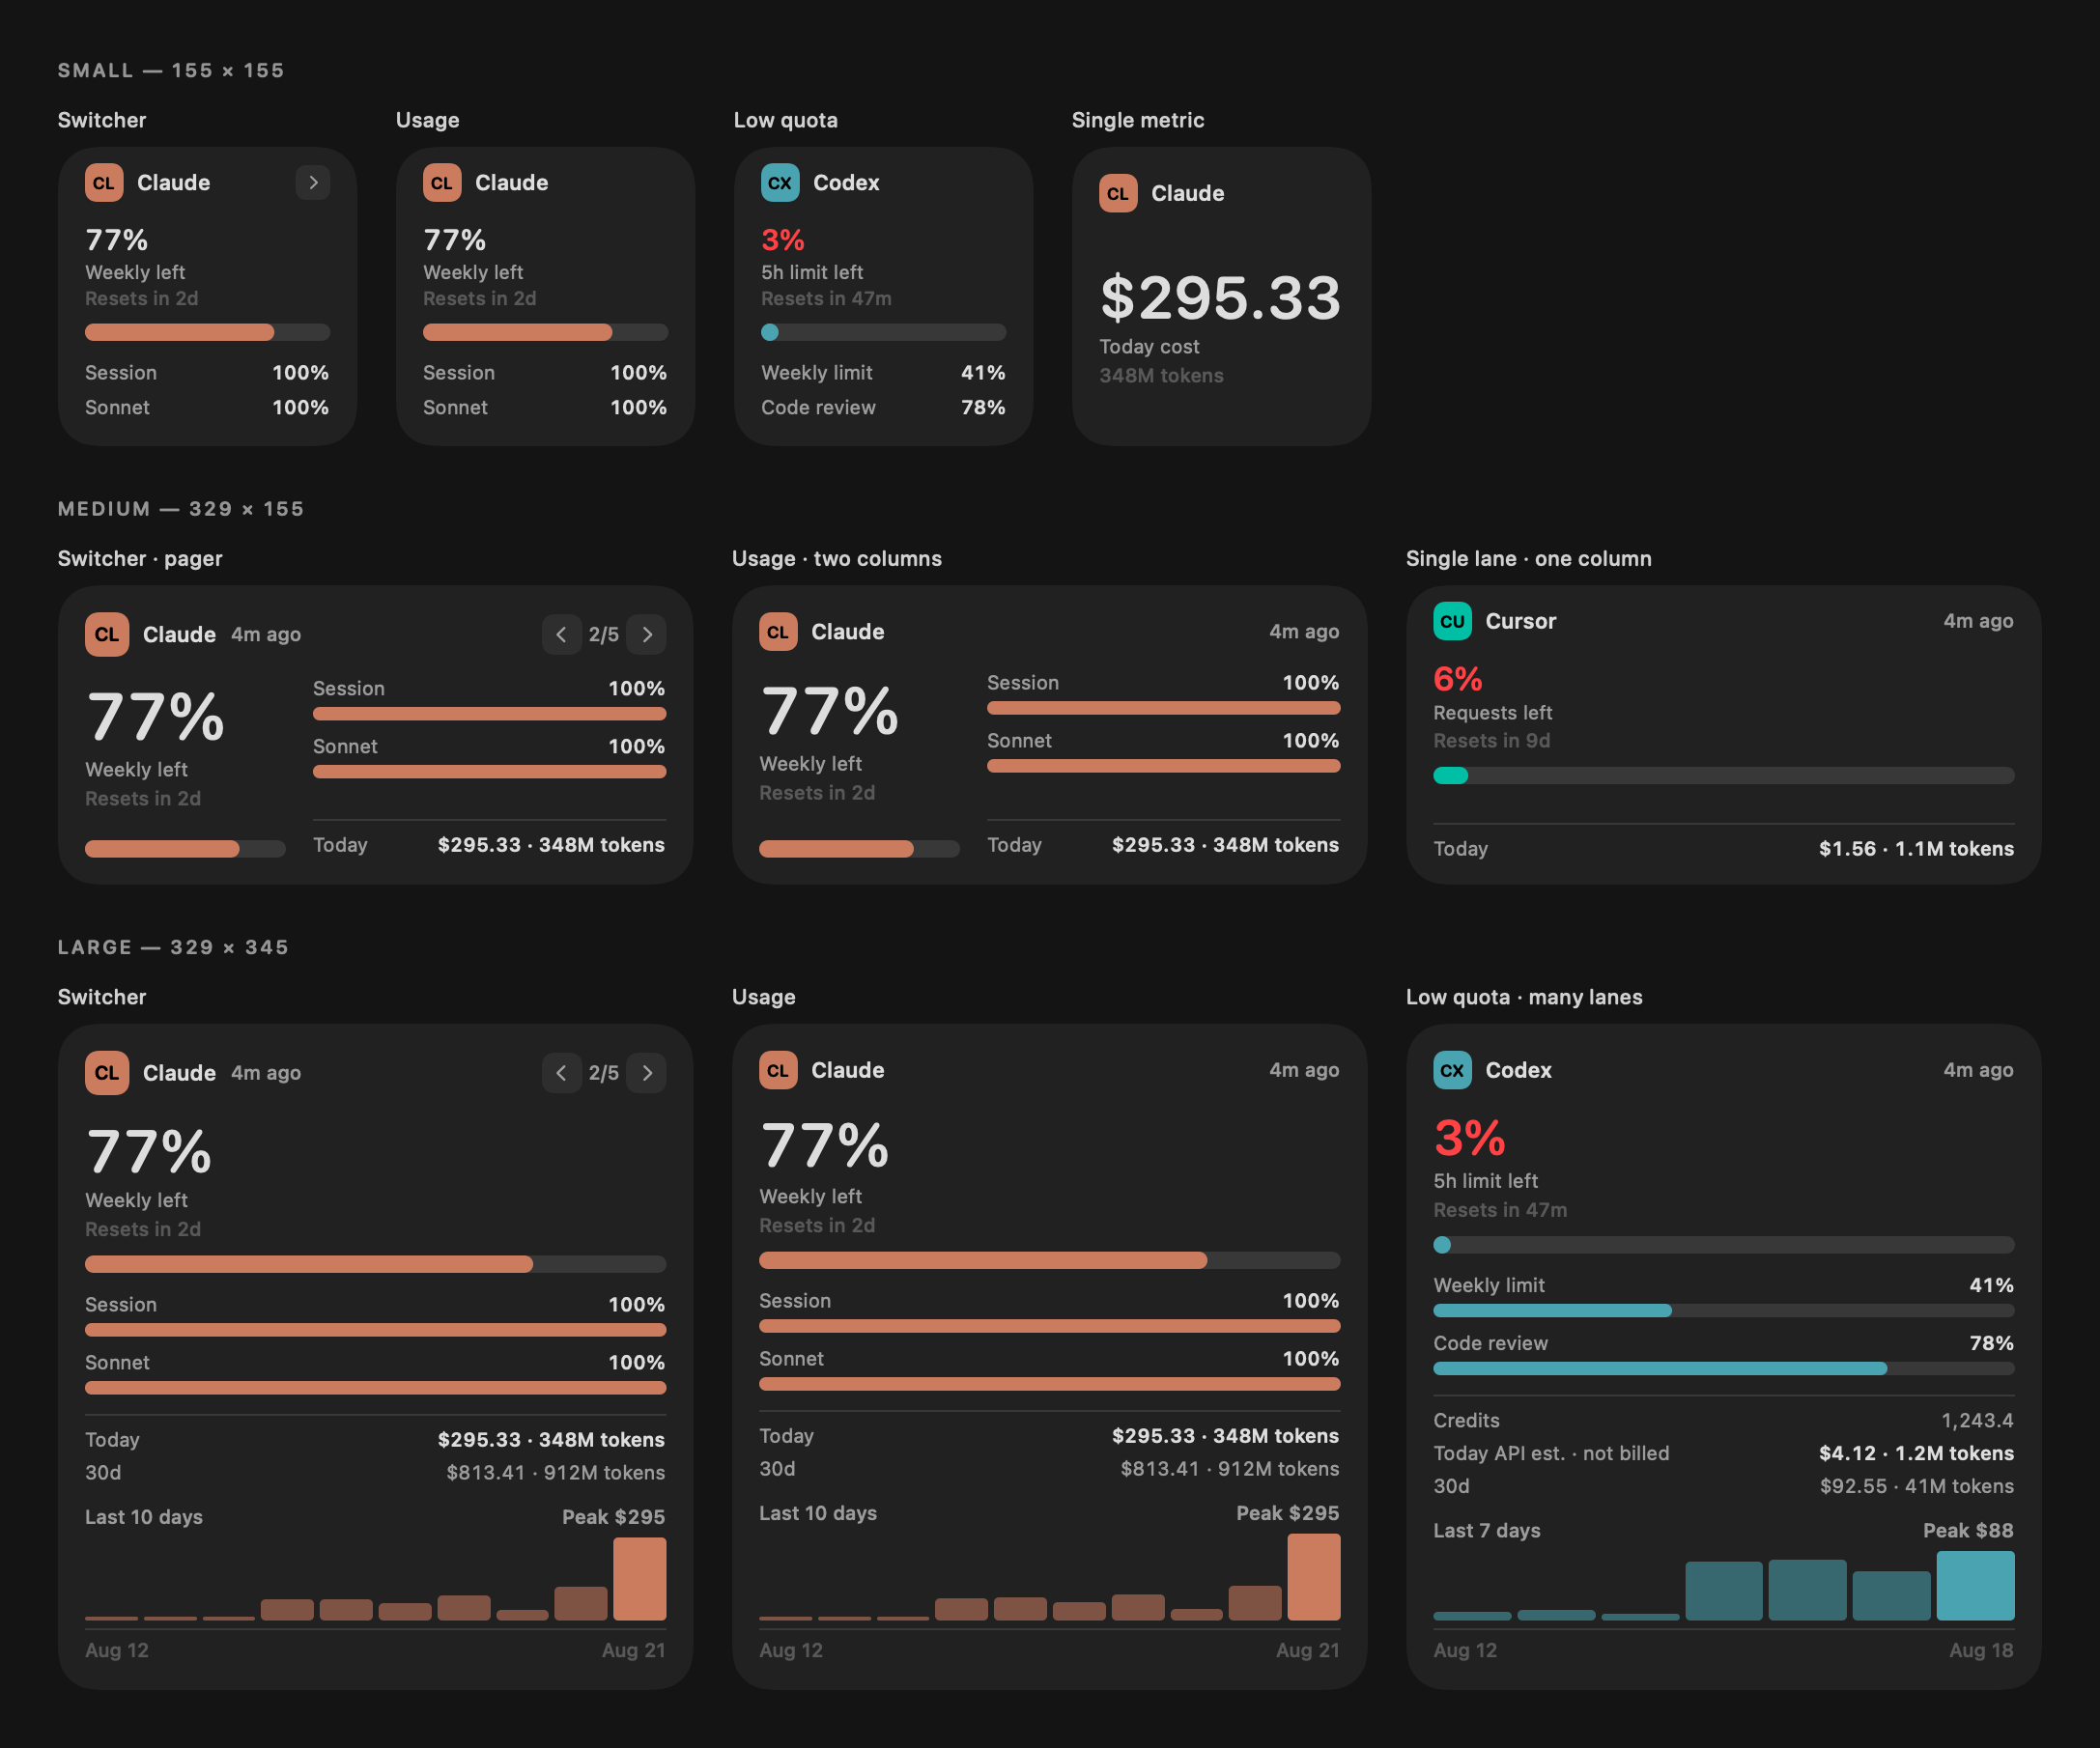
Task: Click the tallest Aug 21 bar in the large Switcher chart
Action: point(640,1579)
